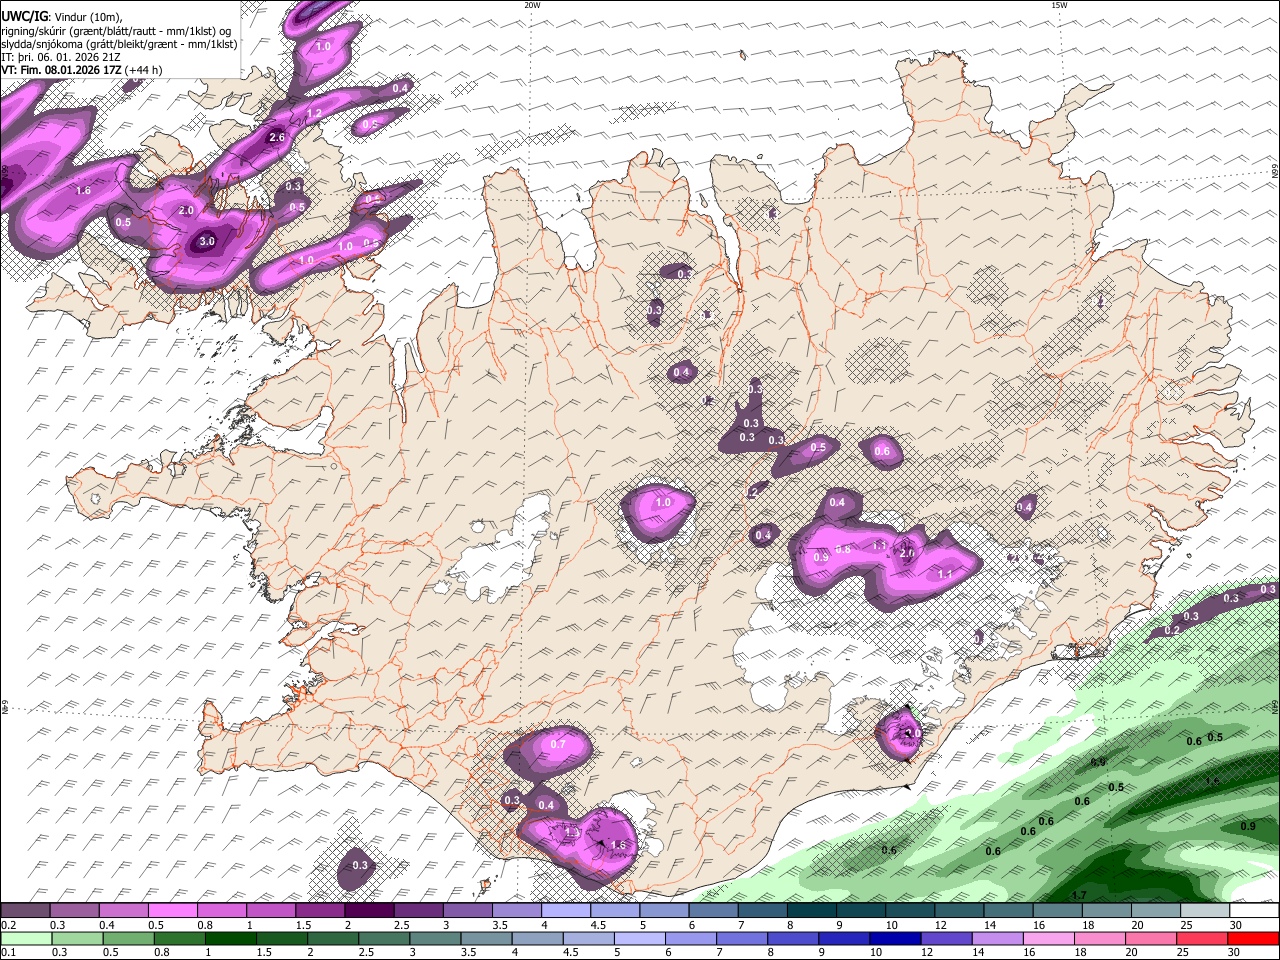Click the 20W longitude label
Viewport: 1280px width, 960px height.
(x=532, y=5)
